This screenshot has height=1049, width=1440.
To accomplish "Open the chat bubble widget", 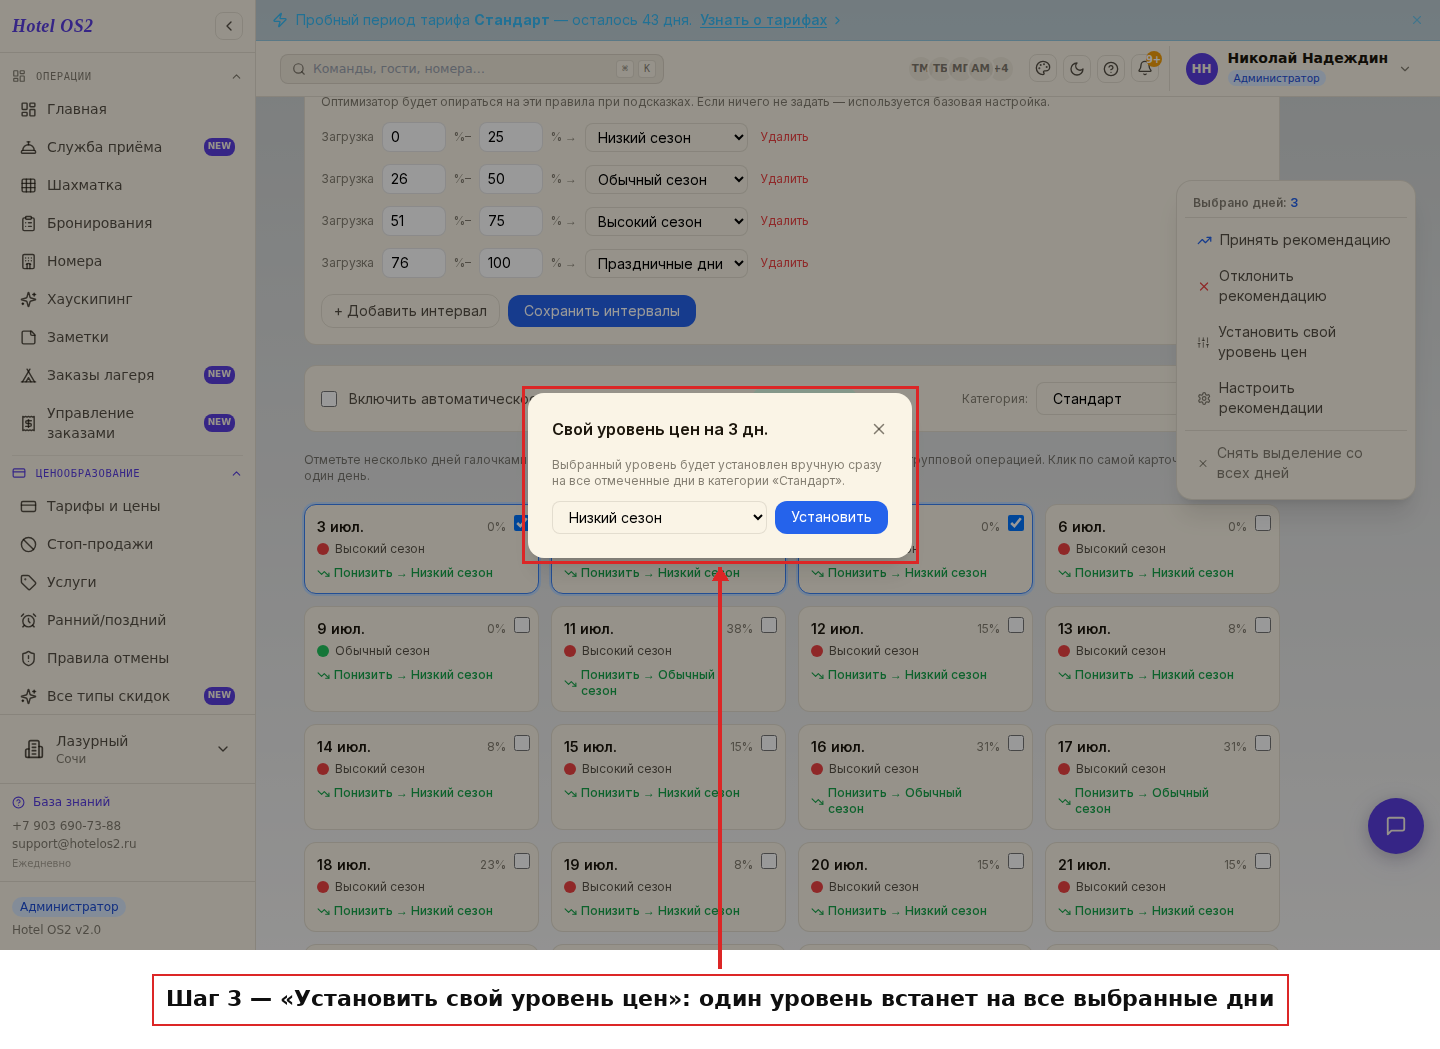I will coord(1396,826).
